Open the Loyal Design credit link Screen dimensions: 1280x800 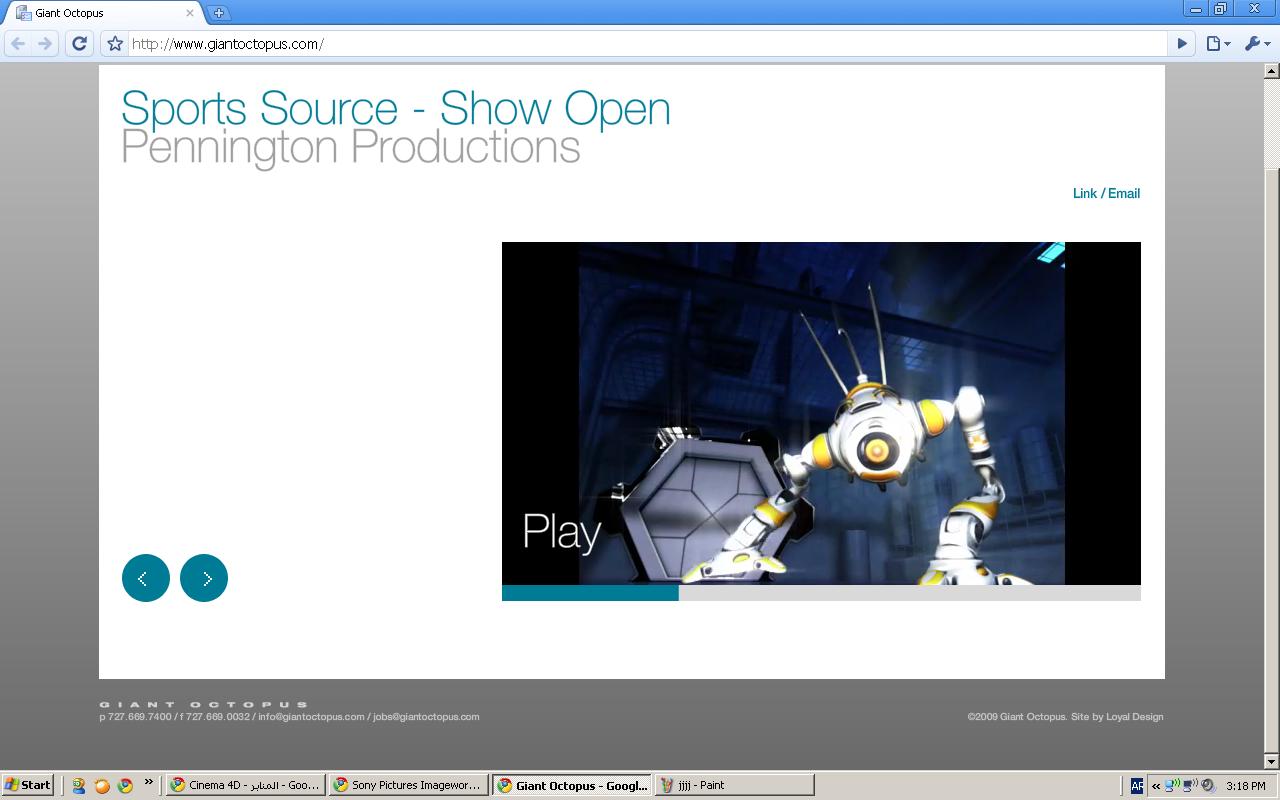point(1134,716)
